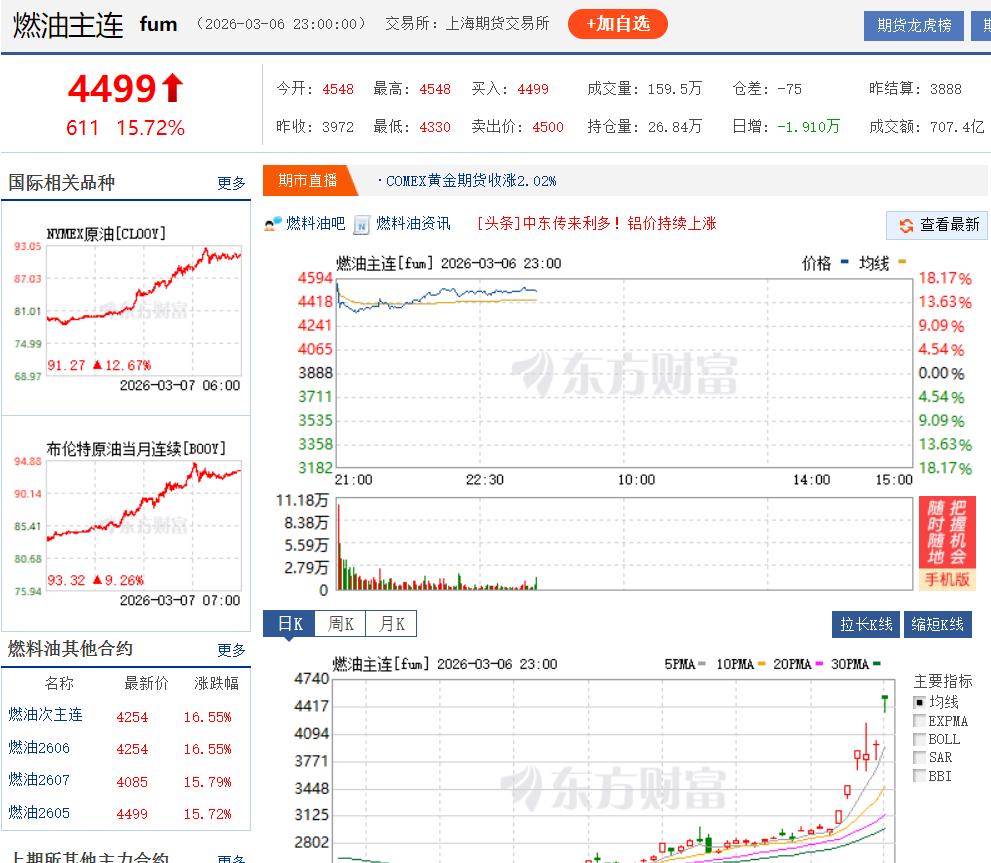991x863 pixels.
Task: Open the 燃油次主连 contract link
Action: [x=46, y=715]
